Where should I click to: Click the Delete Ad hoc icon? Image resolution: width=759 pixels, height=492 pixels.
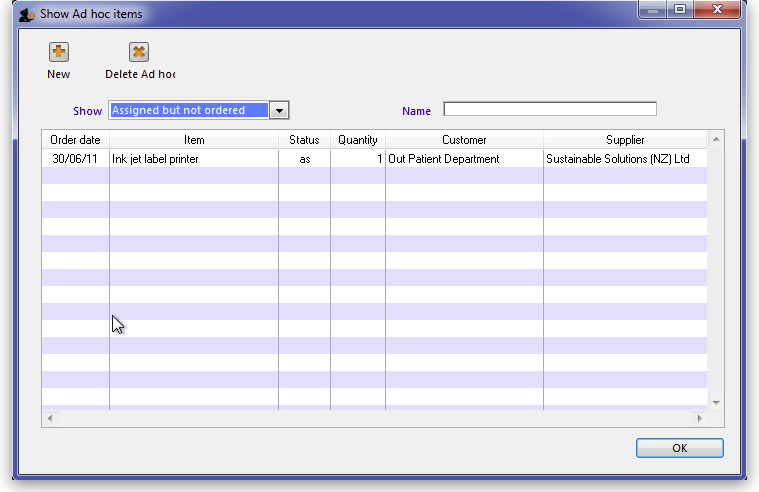tap(139, 53)
